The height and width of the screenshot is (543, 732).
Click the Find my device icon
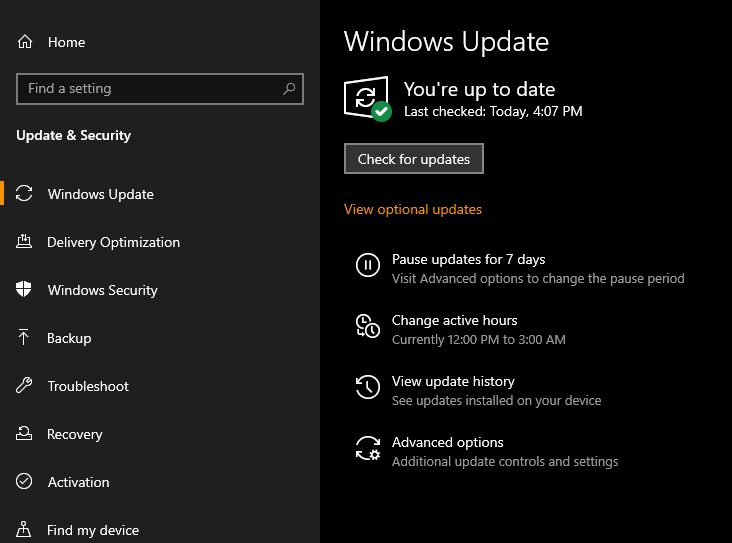(25, 530)
